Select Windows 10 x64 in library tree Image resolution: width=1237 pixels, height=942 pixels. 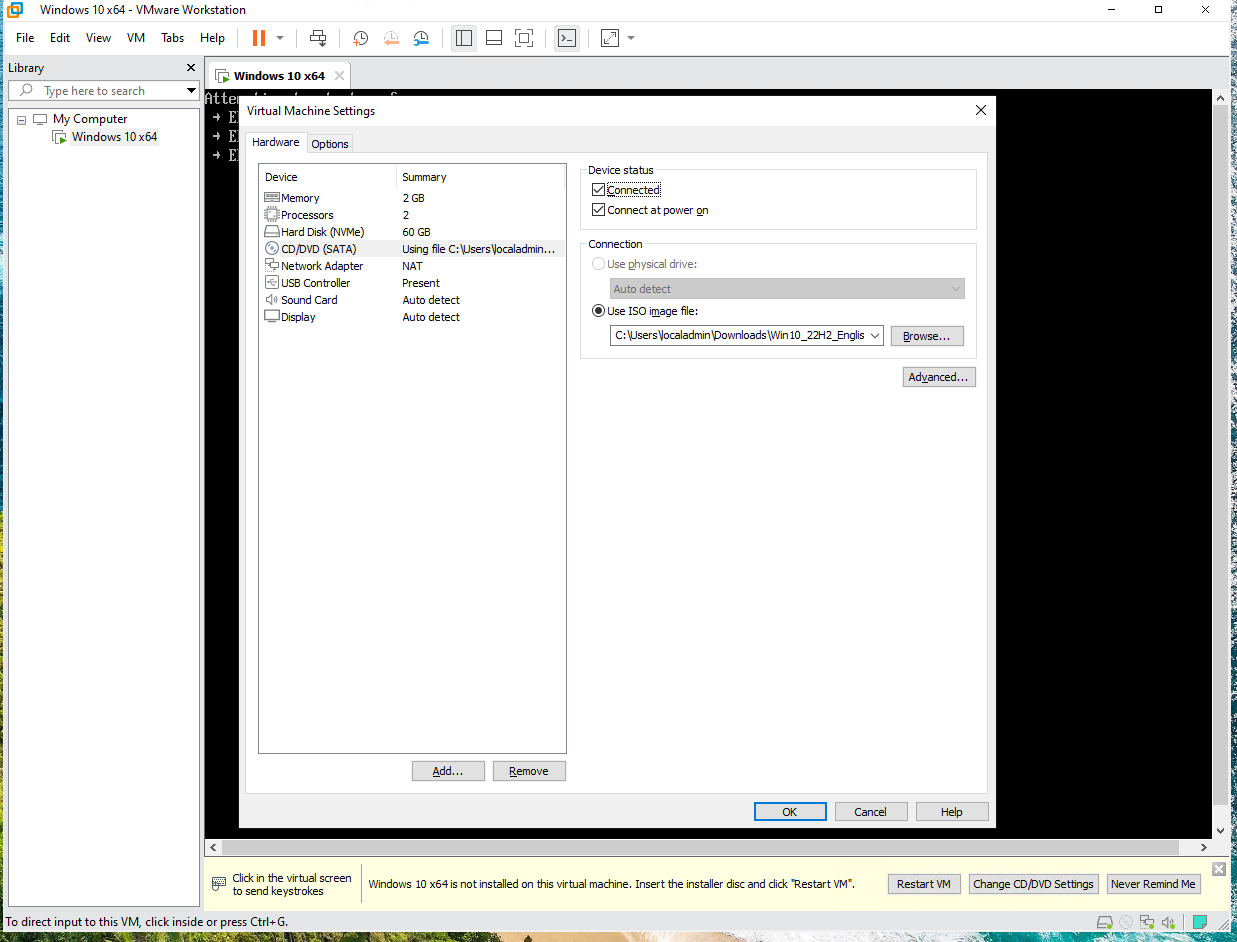pyautogui.click(x=114, y=137)
